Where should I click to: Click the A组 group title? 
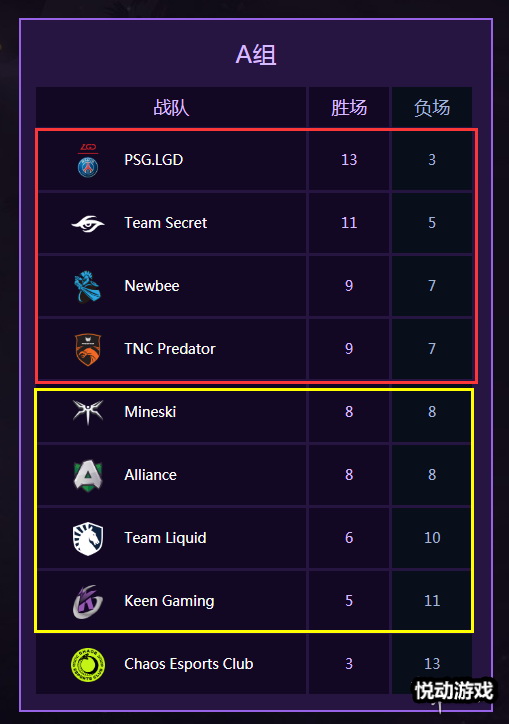(256, 54)
